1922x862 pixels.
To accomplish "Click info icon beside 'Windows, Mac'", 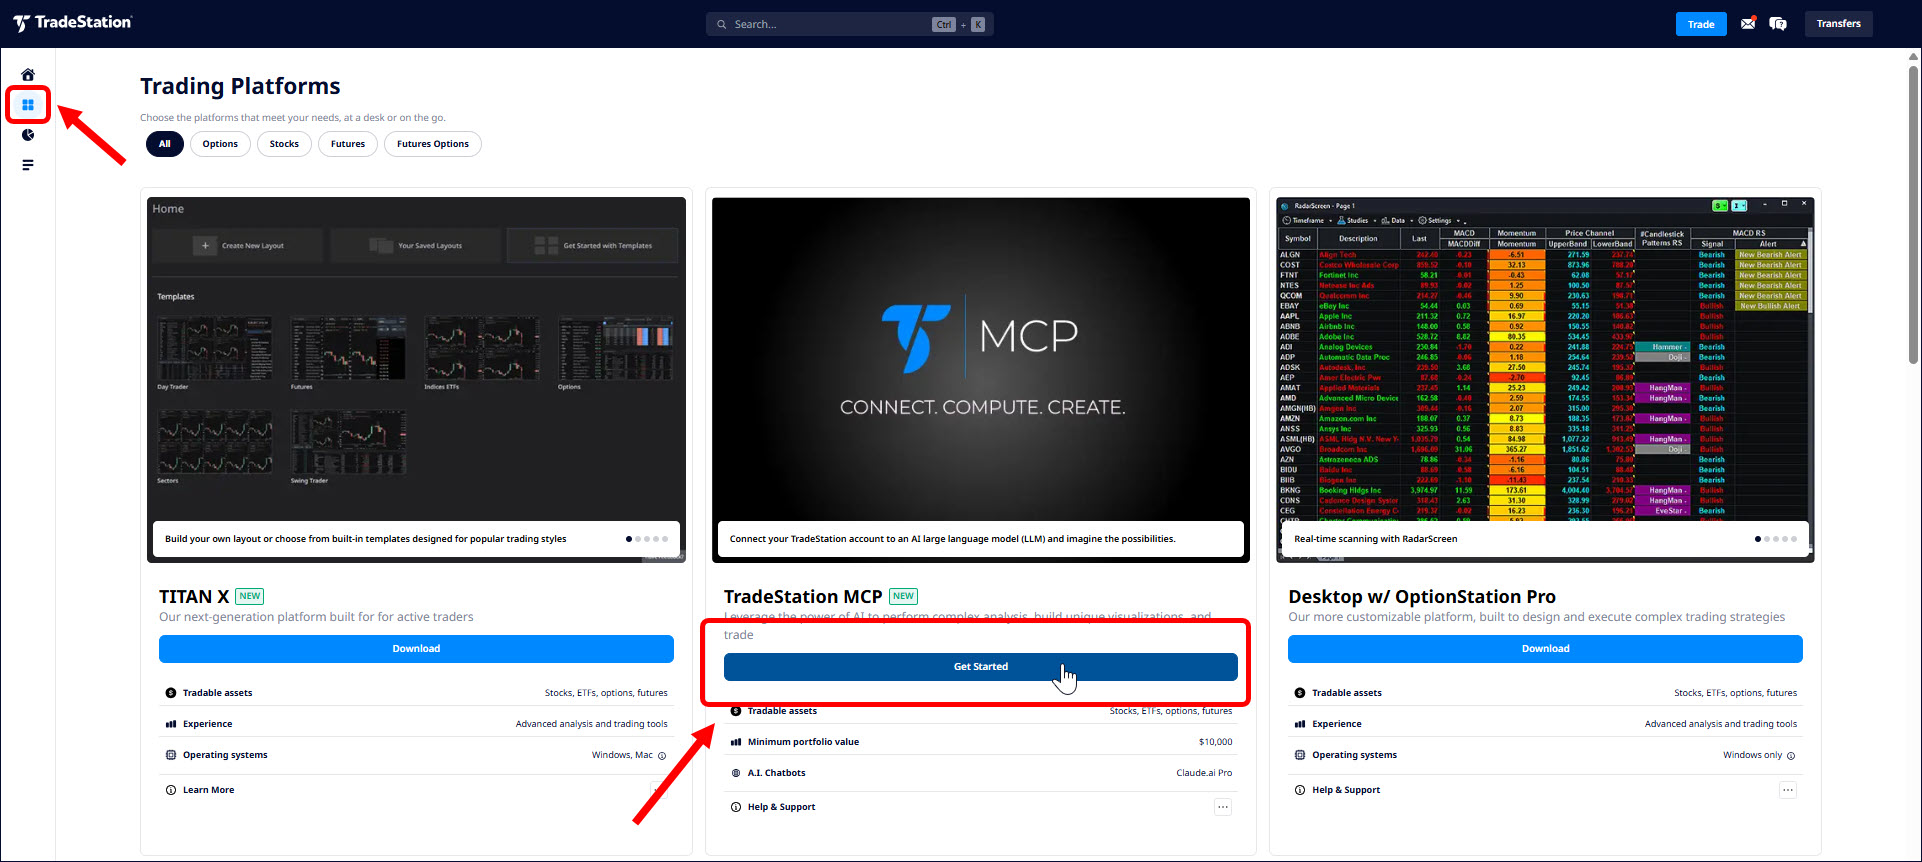I will [x=662, y=756].
